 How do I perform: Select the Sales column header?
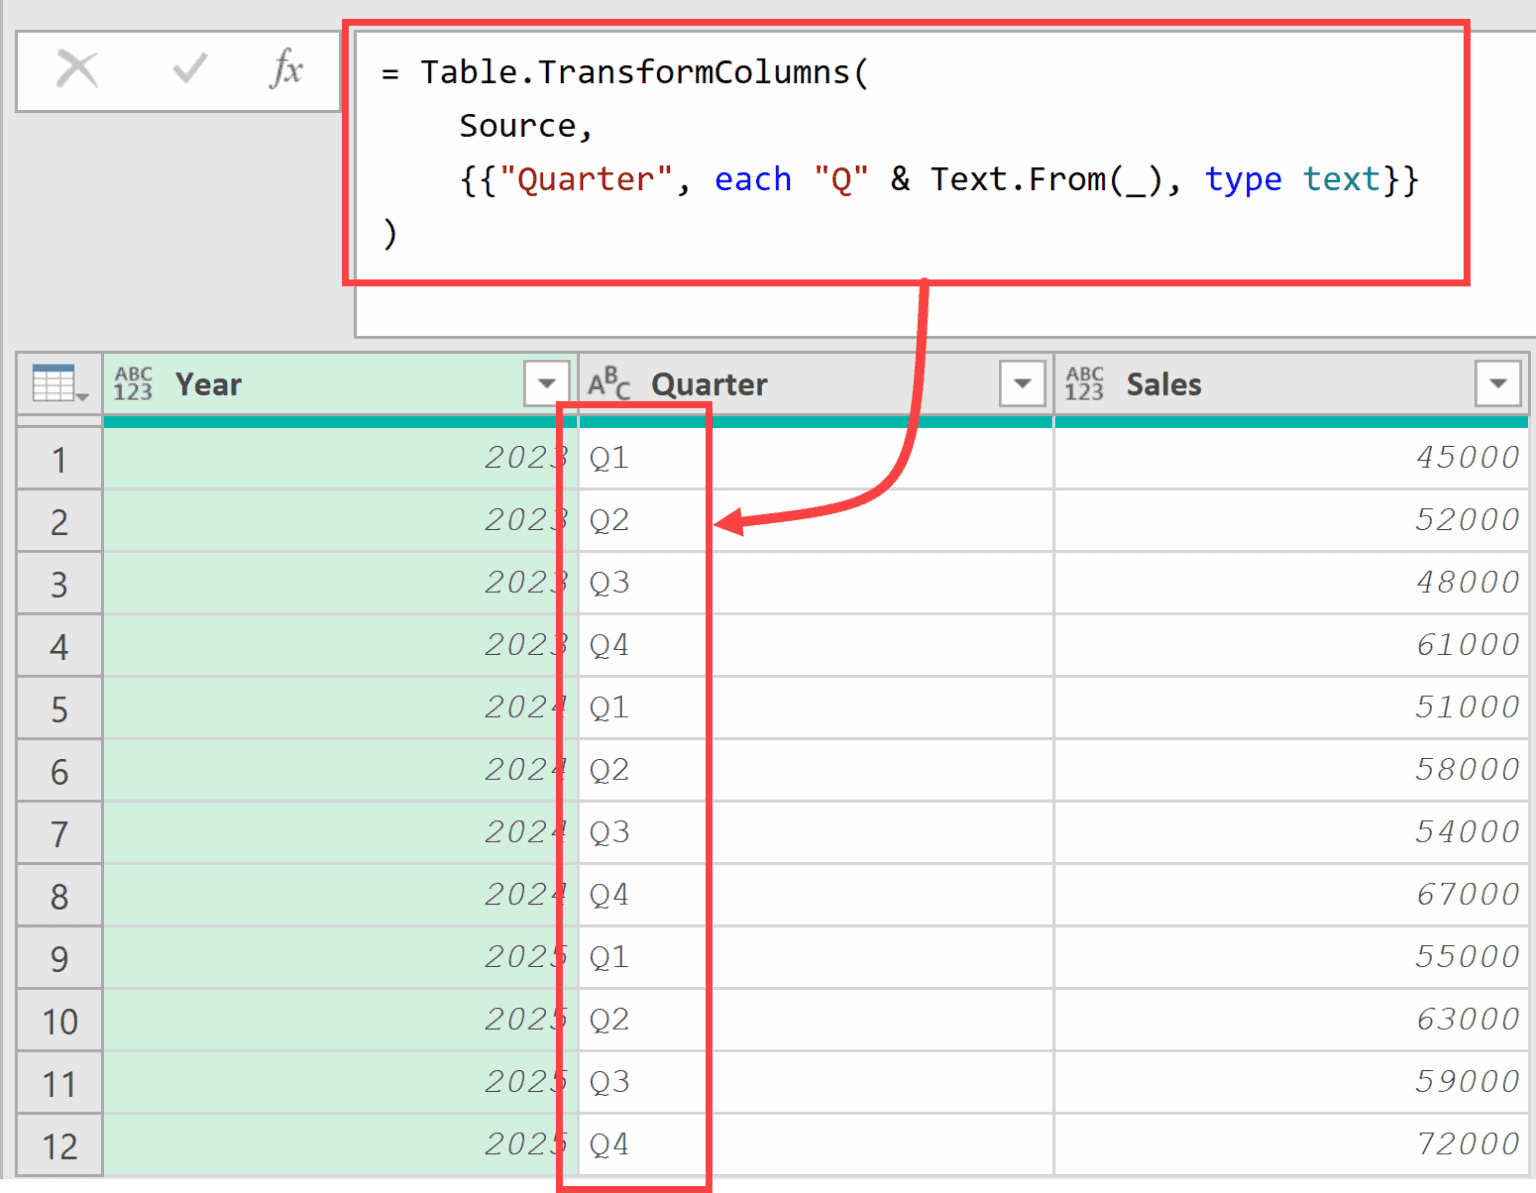point(1163,383)
